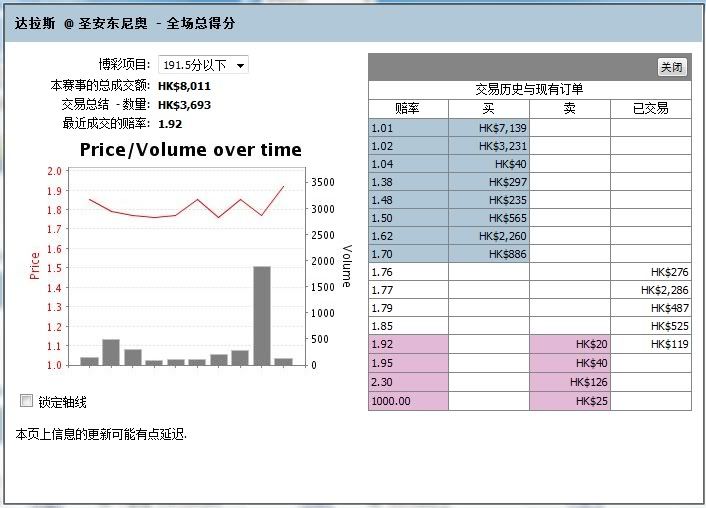This screenshot has height=508, width=706.
Task: Select the HK$3,231 buy order cell
Action: 489,146
